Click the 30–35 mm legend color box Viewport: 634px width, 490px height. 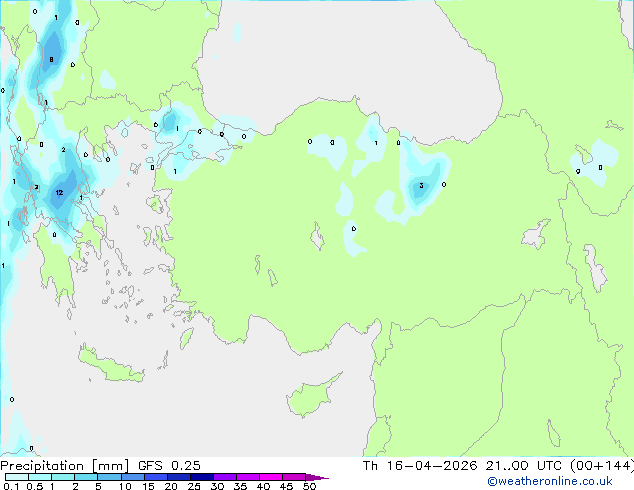point(225,477)
